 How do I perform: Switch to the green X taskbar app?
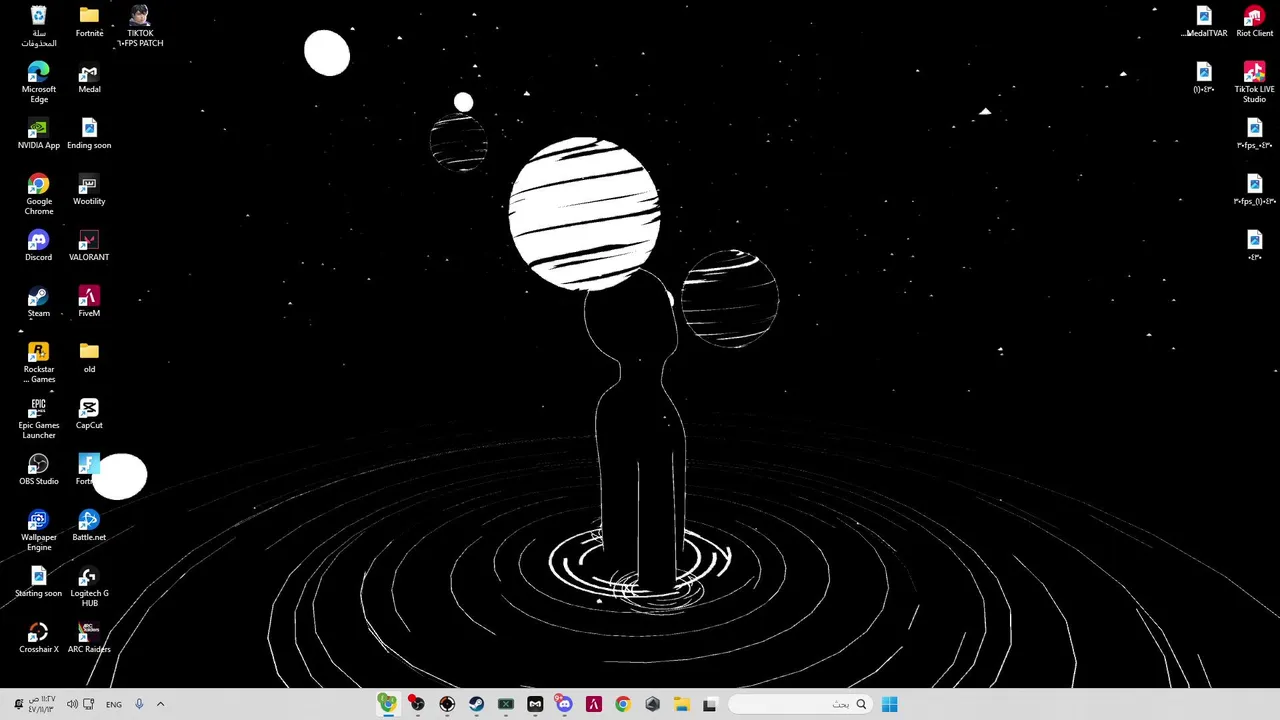[505, 704]
